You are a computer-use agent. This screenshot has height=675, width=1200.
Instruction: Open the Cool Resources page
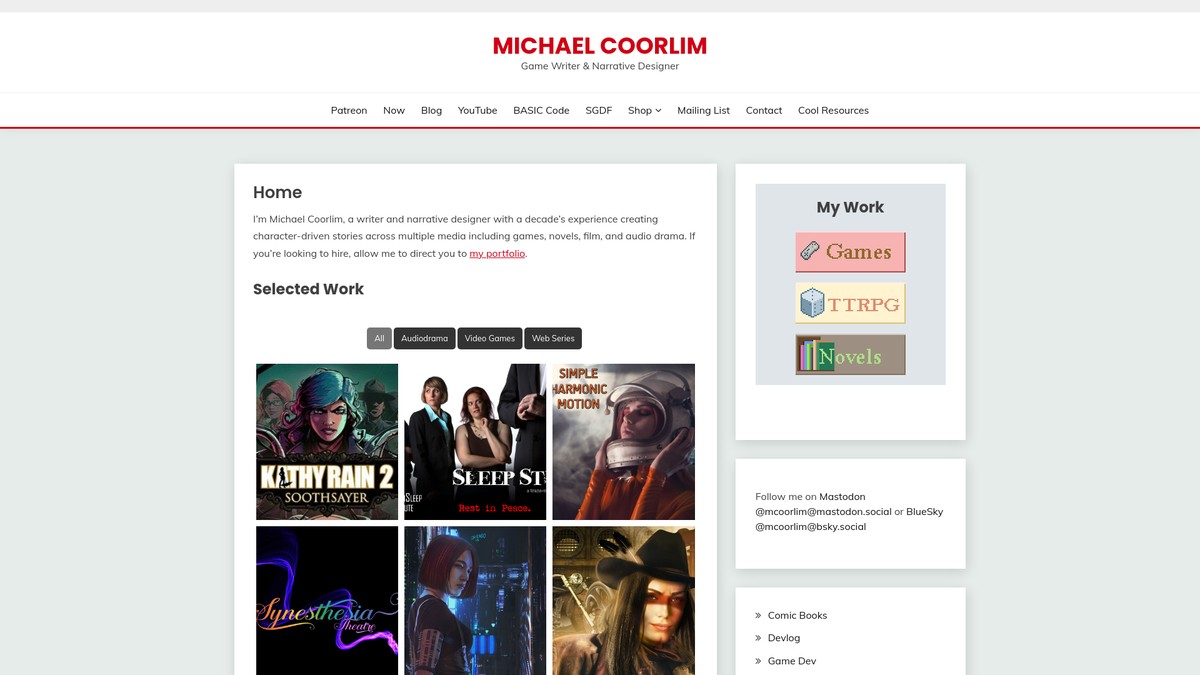coord(833,111)
